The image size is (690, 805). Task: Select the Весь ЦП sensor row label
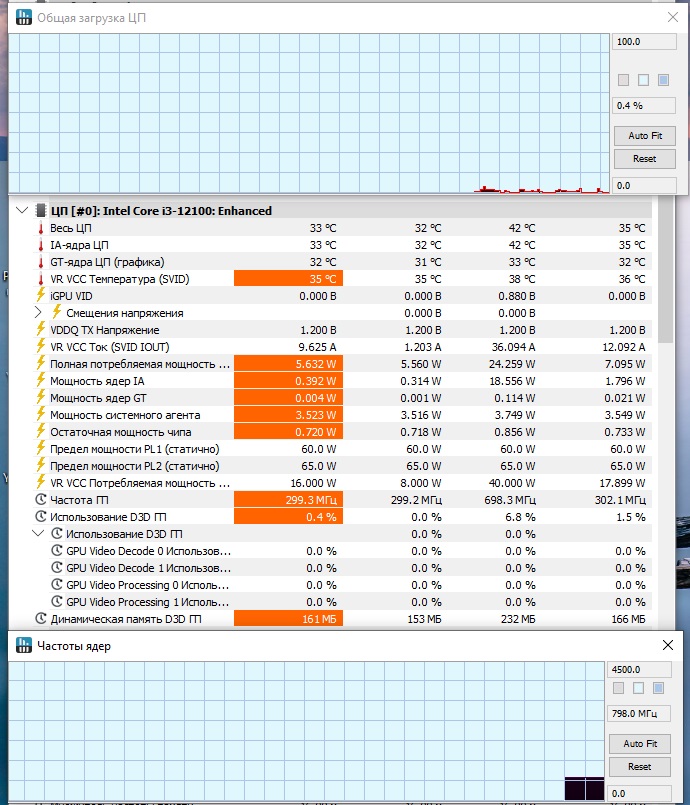[x=71, y=228]
